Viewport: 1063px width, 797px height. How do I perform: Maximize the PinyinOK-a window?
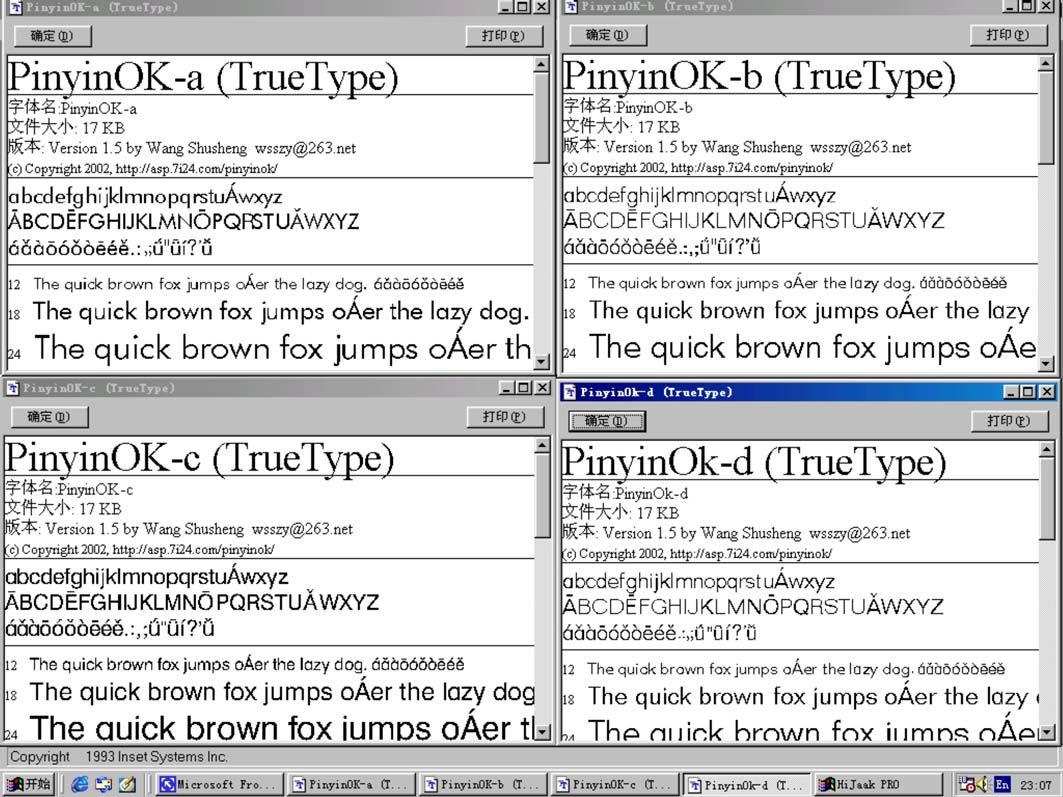tap(523, 7)
